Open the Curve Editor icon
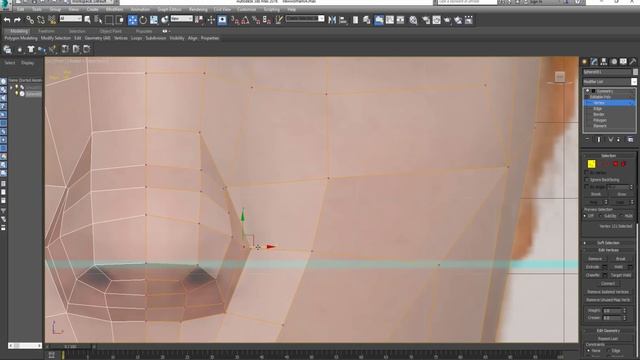640x360 pixels. click(x=390, y=20)
